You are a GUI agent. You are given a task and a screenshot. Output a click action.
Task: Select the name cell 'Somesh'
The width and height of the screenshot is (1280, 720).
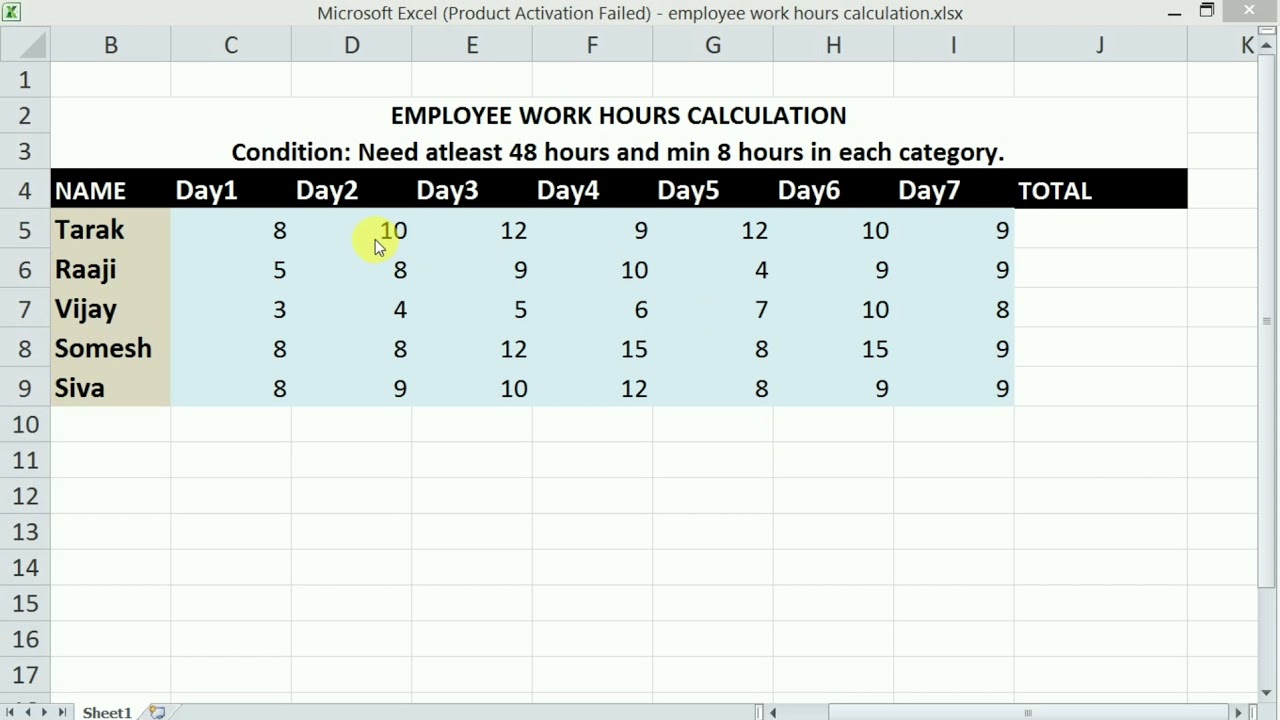pyautogui.click(x=110, y=348)
